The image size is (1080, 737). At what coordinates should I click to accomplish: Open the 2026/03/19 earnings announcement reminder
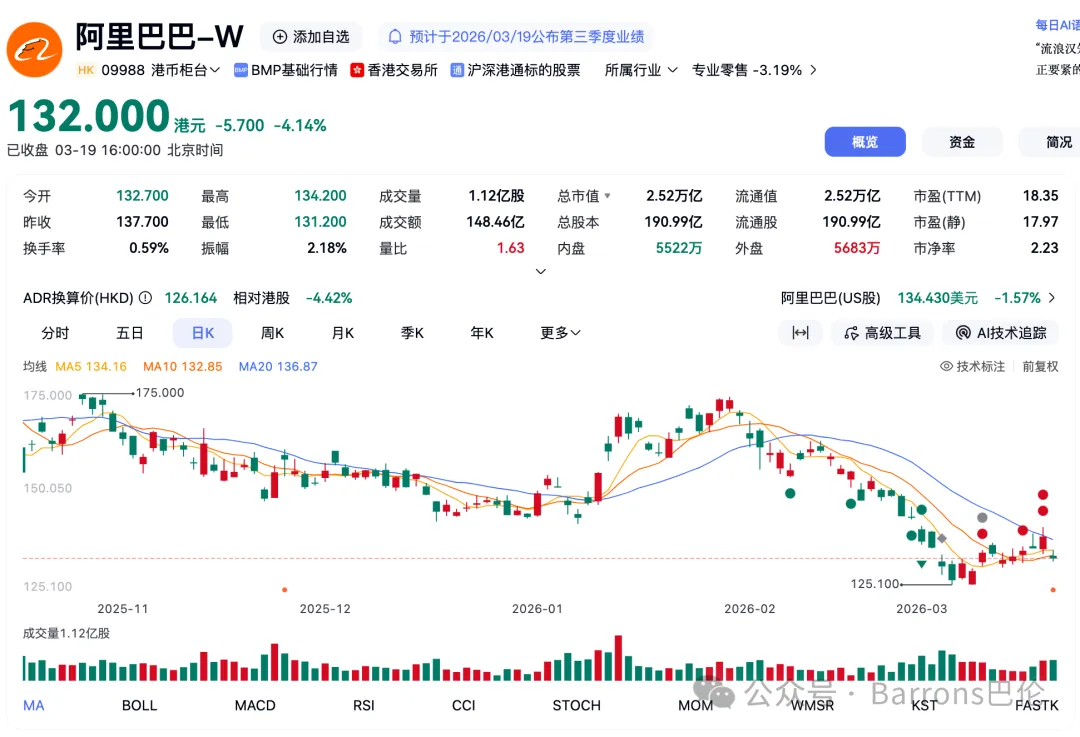516,37
